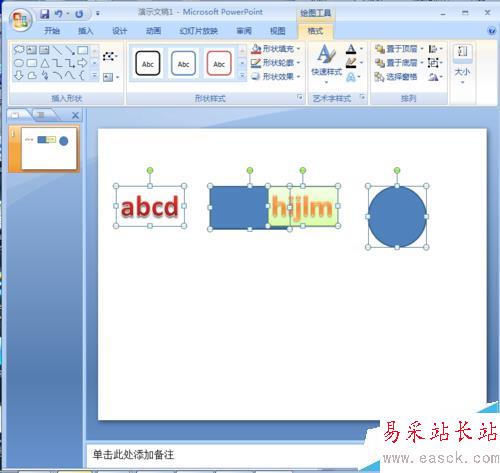Open the text box insert dropdown
Viewport: 500px width, 473px height.
pos(111,77)
